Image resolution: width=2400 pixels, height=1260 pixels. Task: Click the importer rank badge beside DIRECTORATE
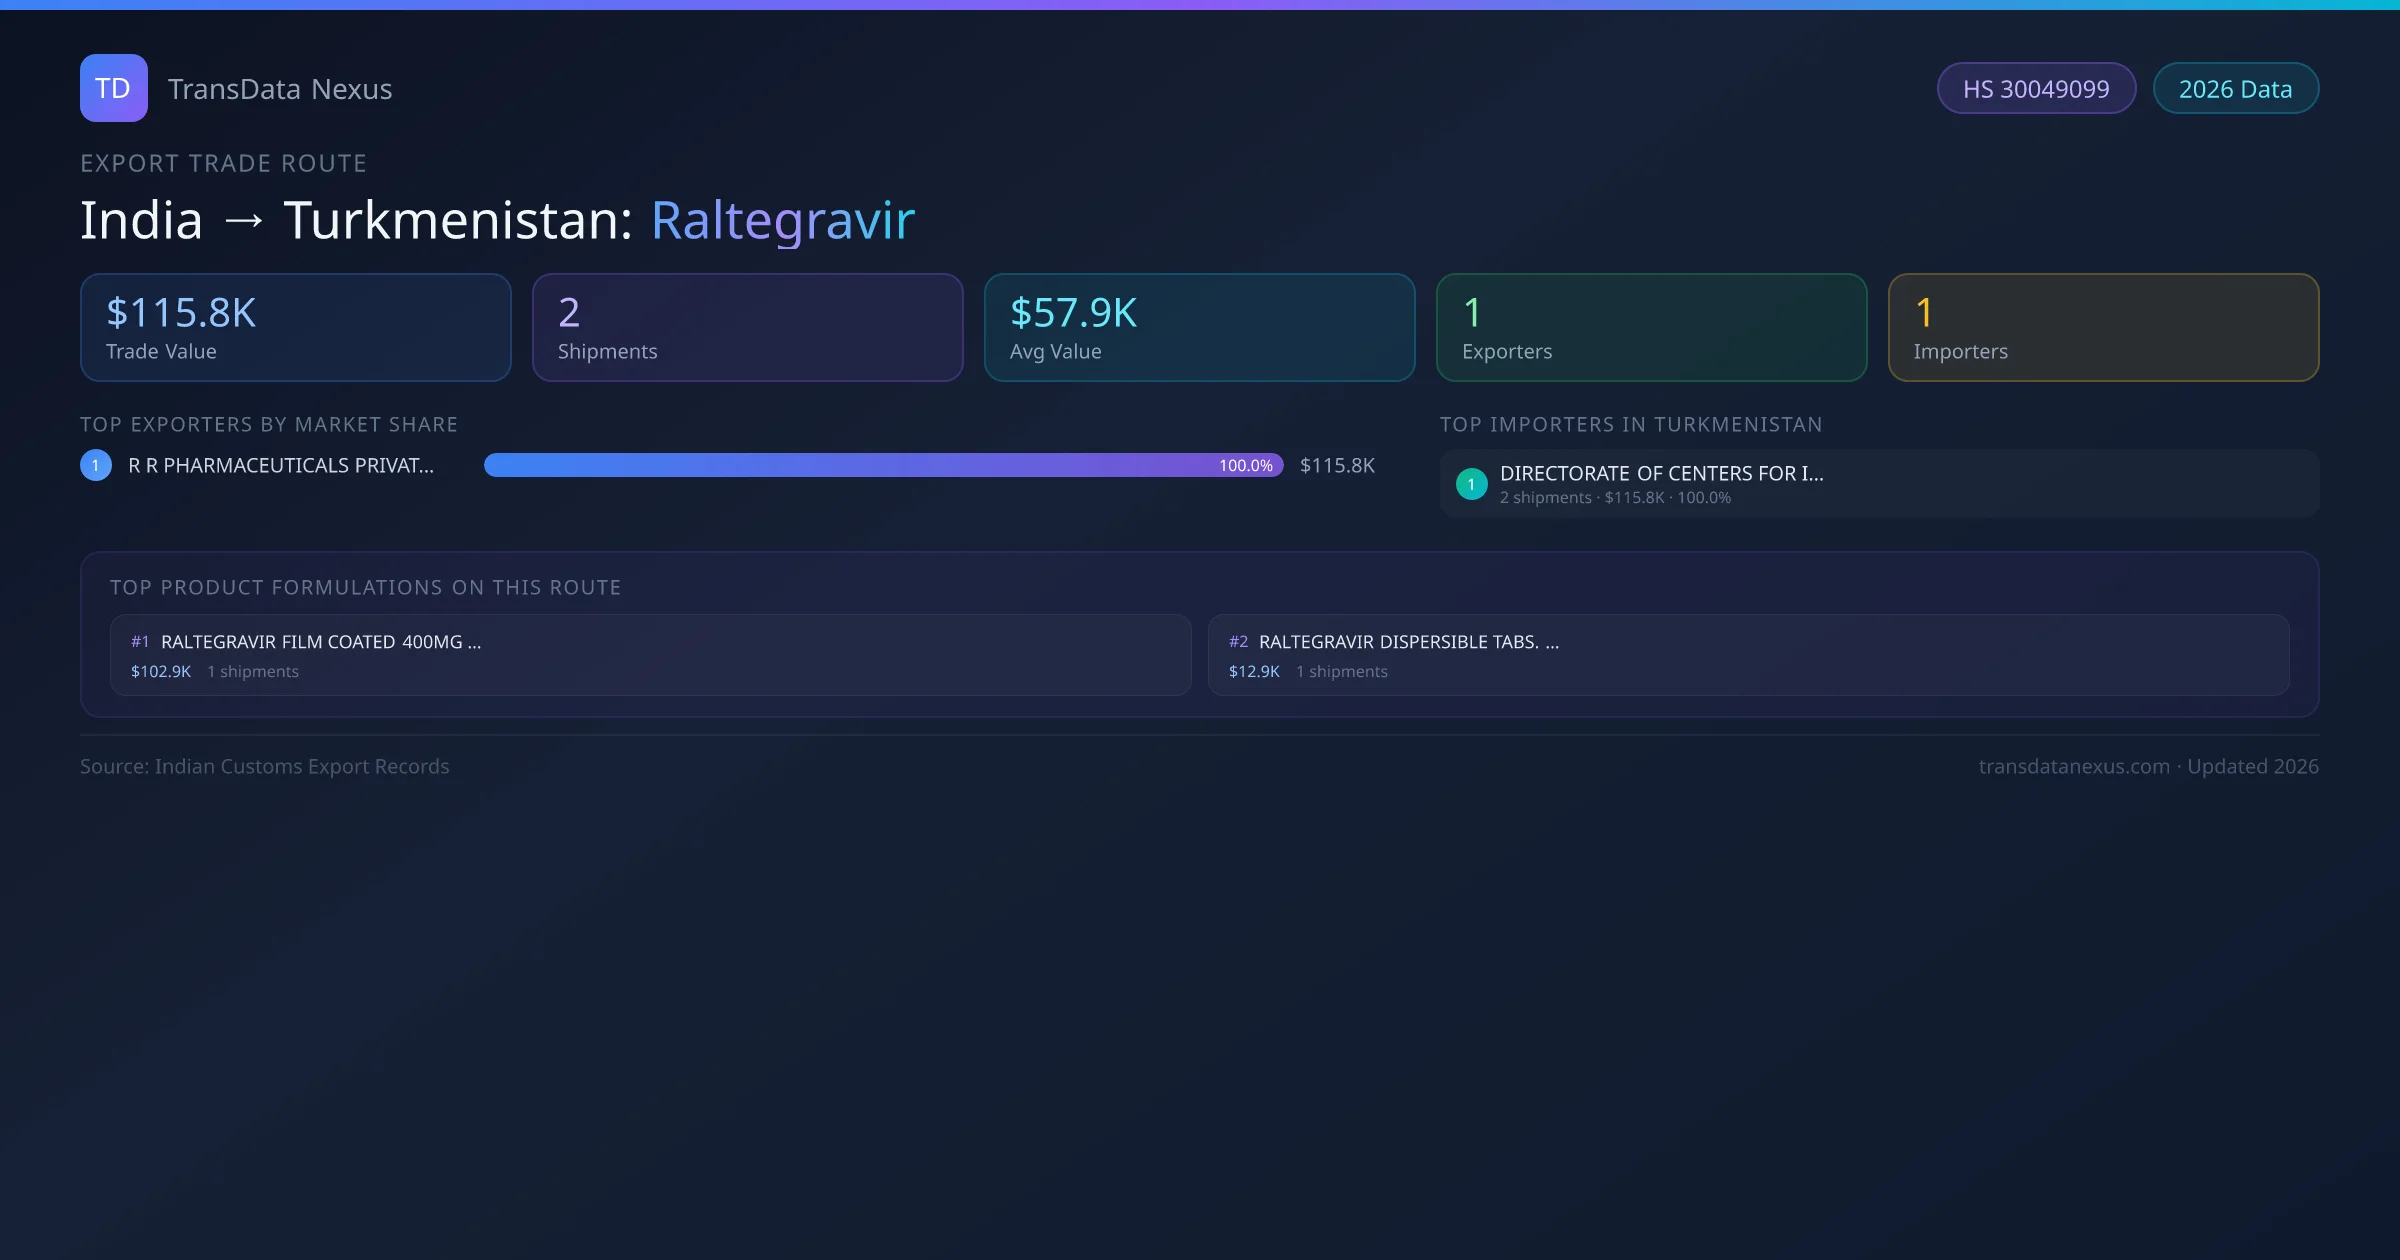point(1471,483)
